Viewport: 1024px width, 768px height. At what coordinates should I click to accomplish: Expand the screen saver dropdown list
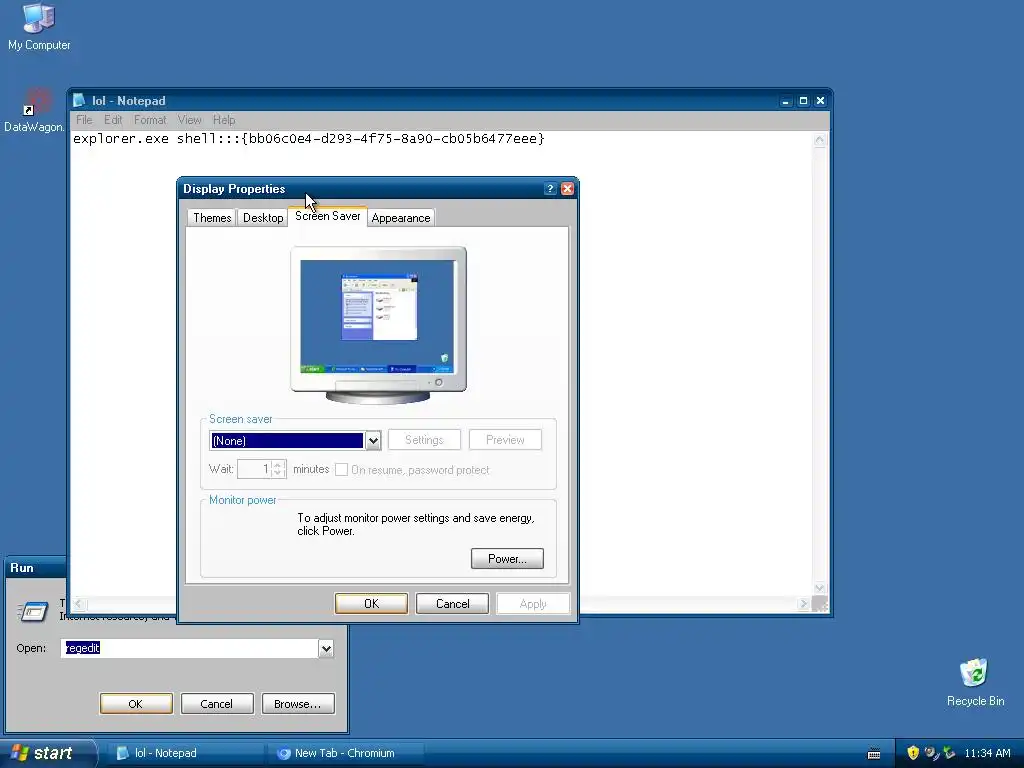[373, 441]
